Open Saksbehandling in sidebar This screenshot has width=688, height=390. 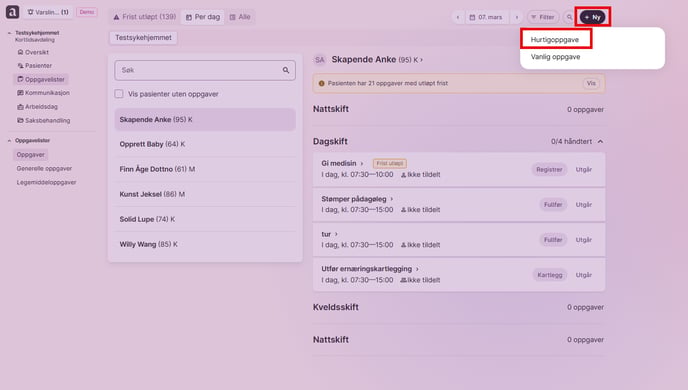point(44,120)
